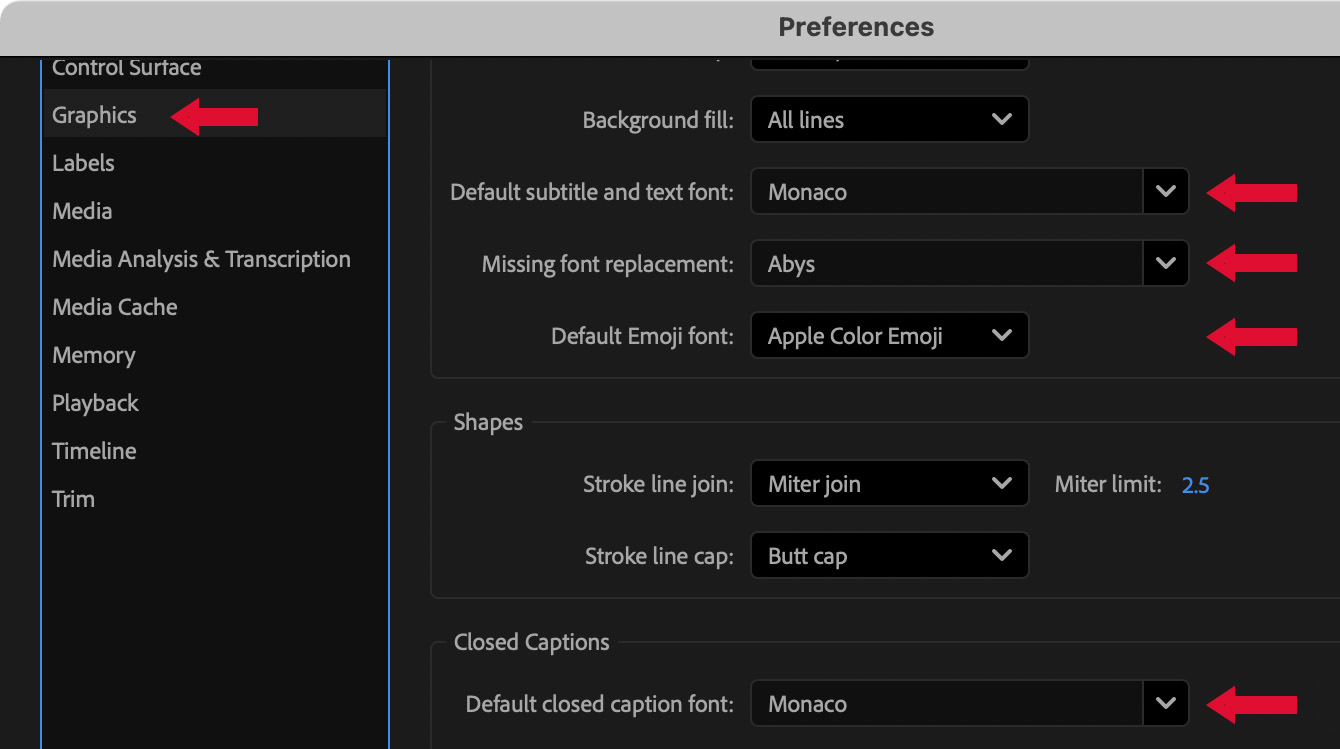Click the Abys missing font replacement field
The image size is (1340, 749).
(x=945, y=264)
